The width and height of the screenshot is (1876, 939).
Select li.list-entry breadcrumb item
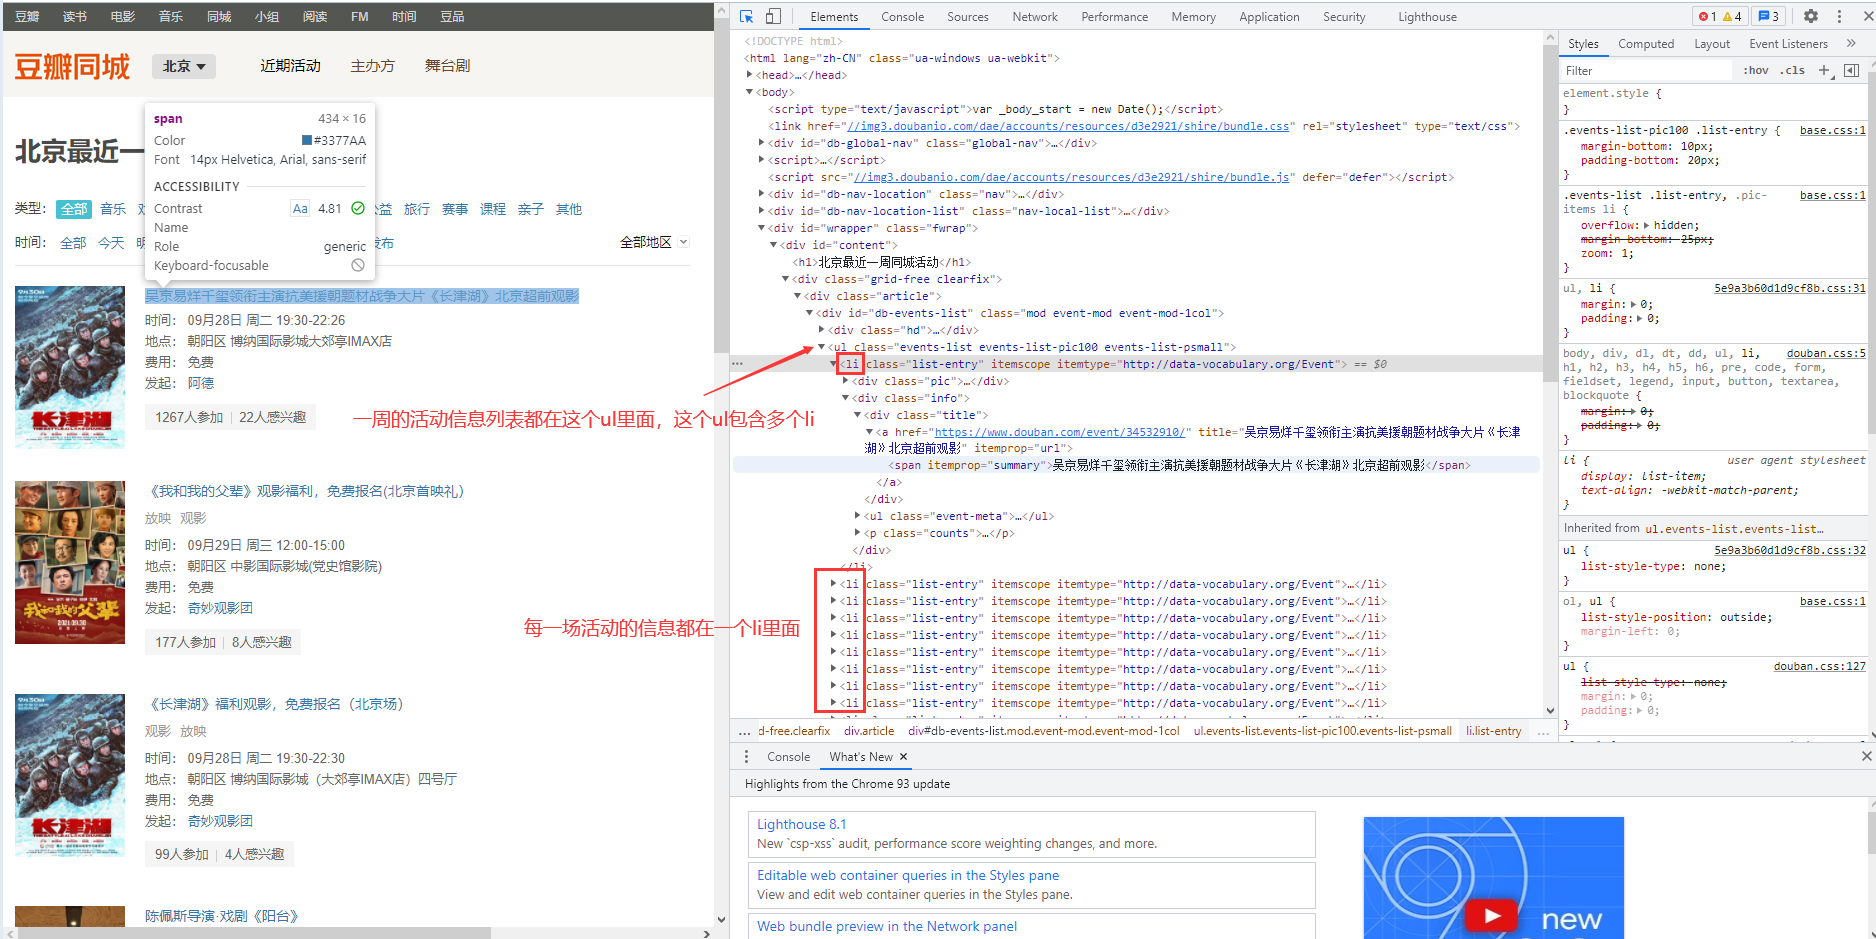pos(1493,731)
